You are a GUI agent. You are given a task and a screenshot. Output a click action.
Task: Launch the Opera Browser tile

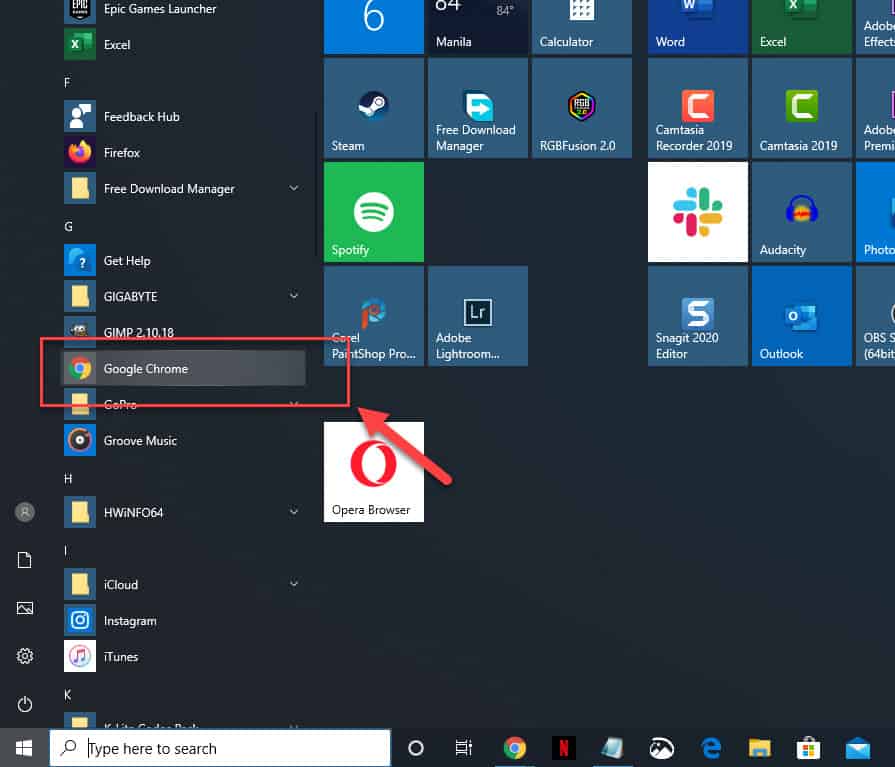[374, 472]
